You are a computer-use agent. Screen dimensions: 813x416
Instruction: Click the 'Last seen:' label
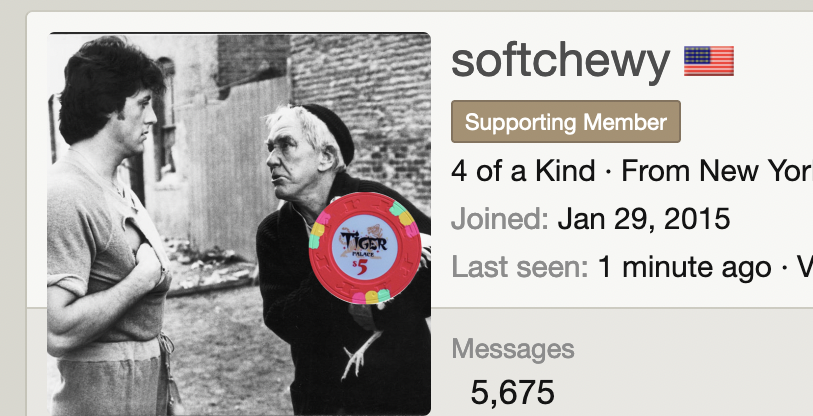point(520,267)
